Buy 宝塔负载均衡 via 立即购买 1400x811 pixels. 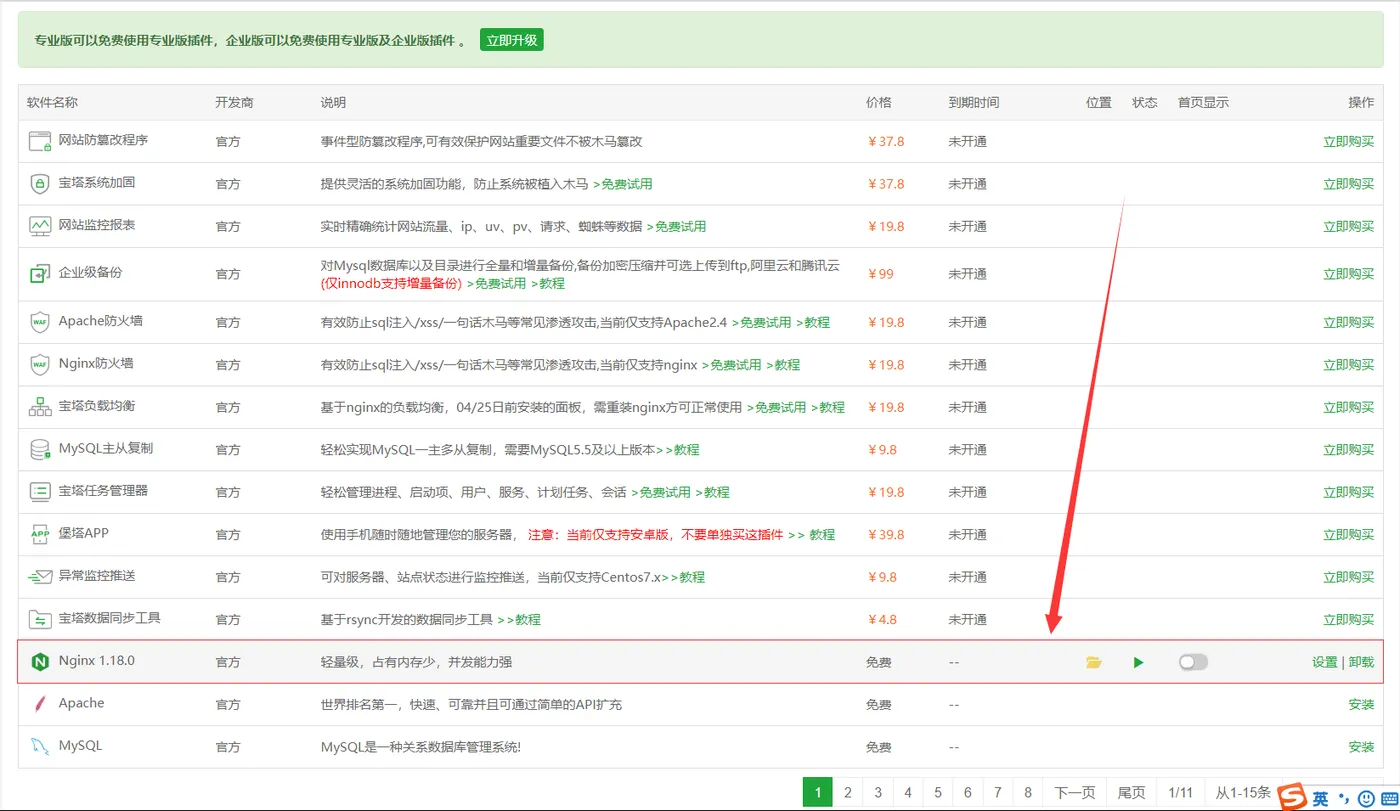point(1348,408)
